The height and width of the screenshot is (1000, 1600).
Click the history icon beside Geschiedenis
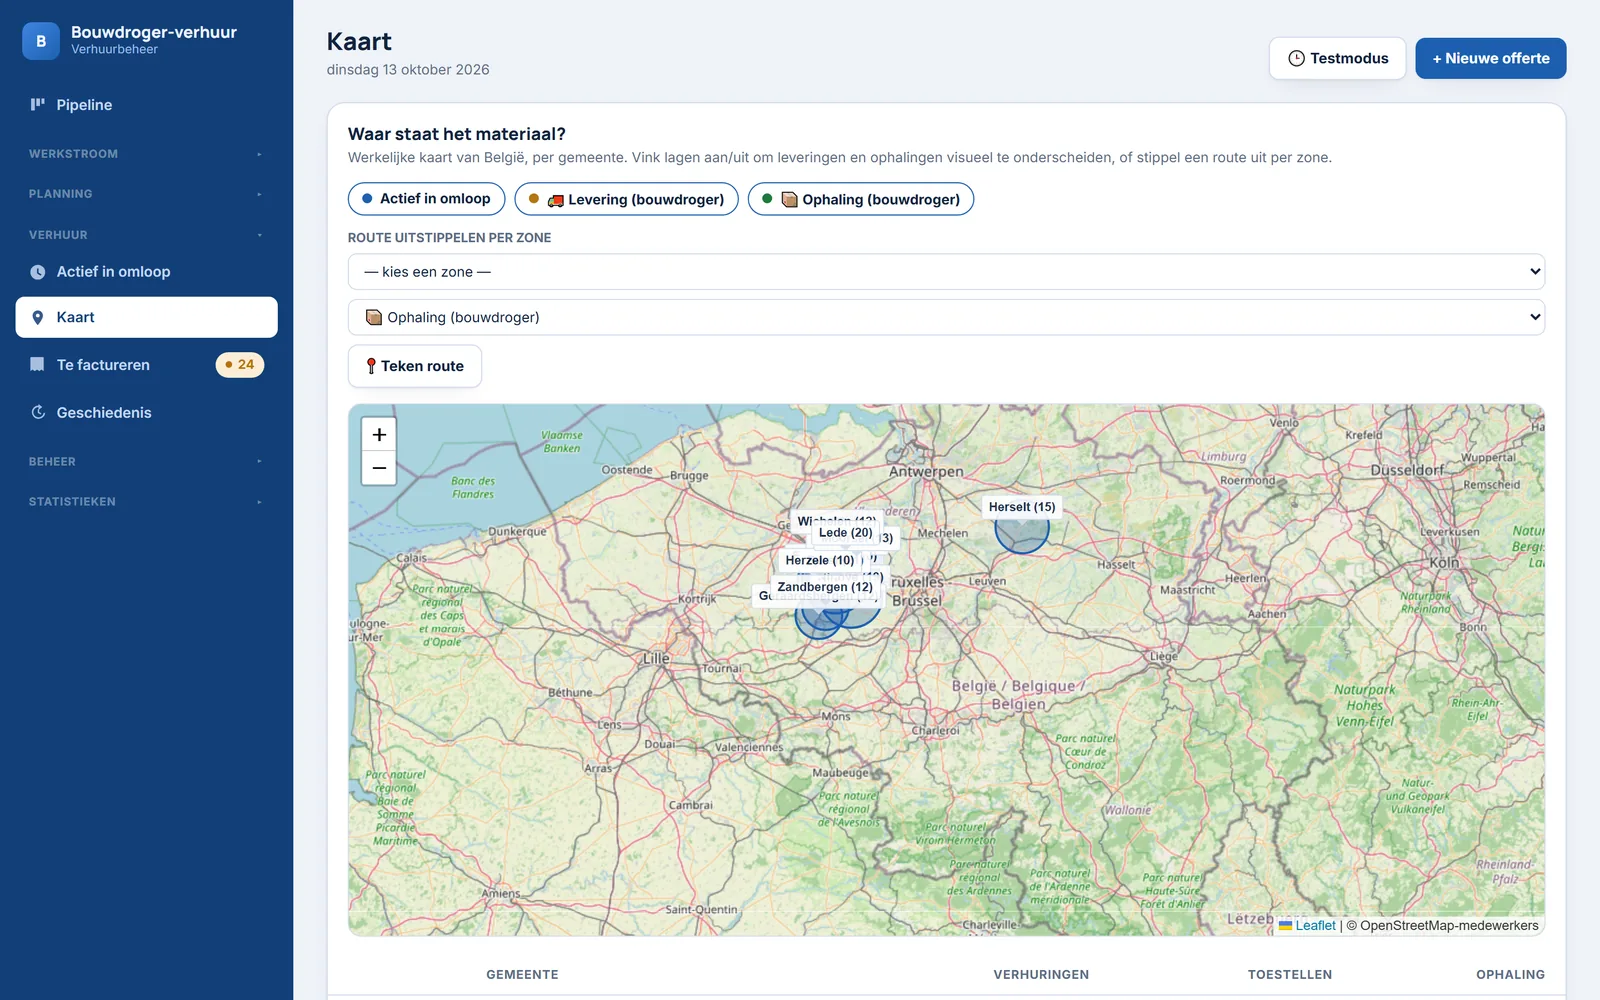click(37, 413)
